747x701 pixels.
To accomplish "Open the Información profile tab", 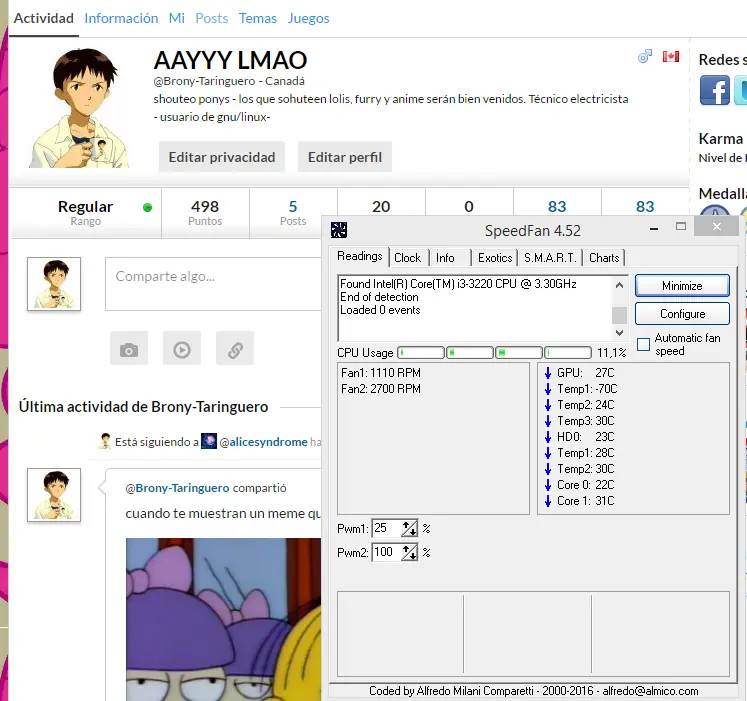I will pos(121,18).
